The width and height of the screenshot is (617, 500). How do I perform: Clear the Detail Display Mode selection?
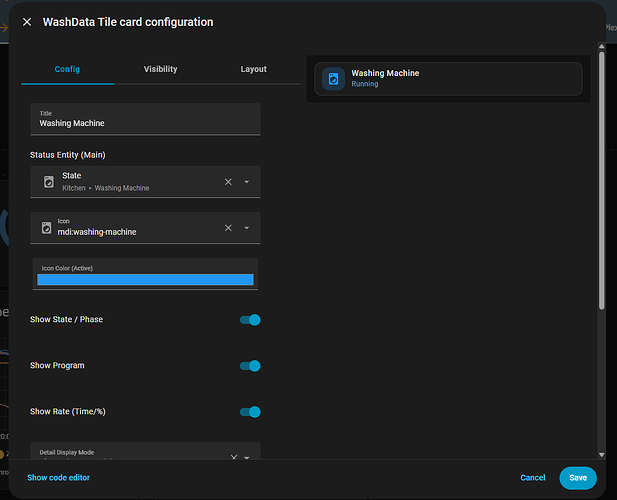pyautogui.click(x=234, y=457)
